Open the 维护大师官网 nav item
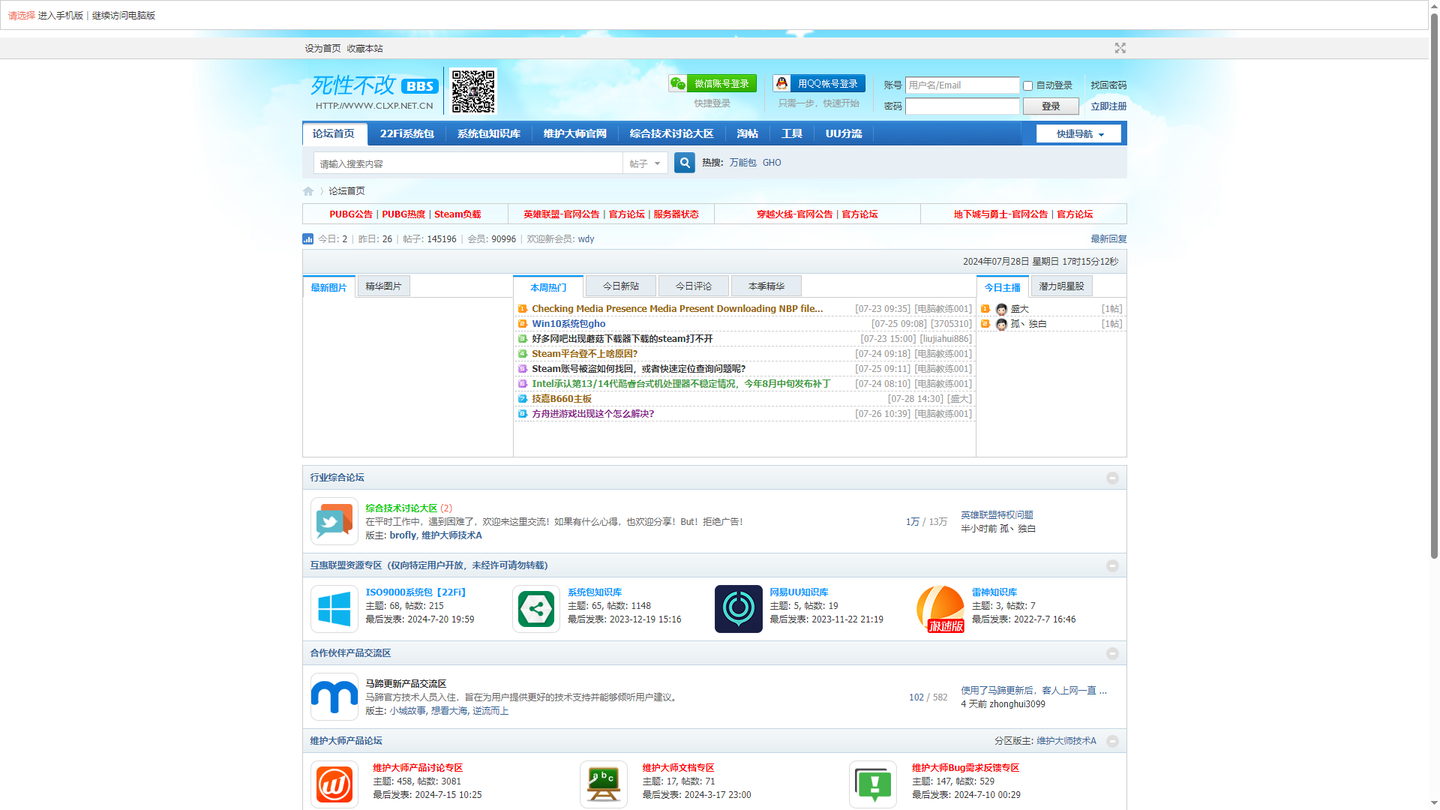1440x810 pixels. click(x=575, y=134)
